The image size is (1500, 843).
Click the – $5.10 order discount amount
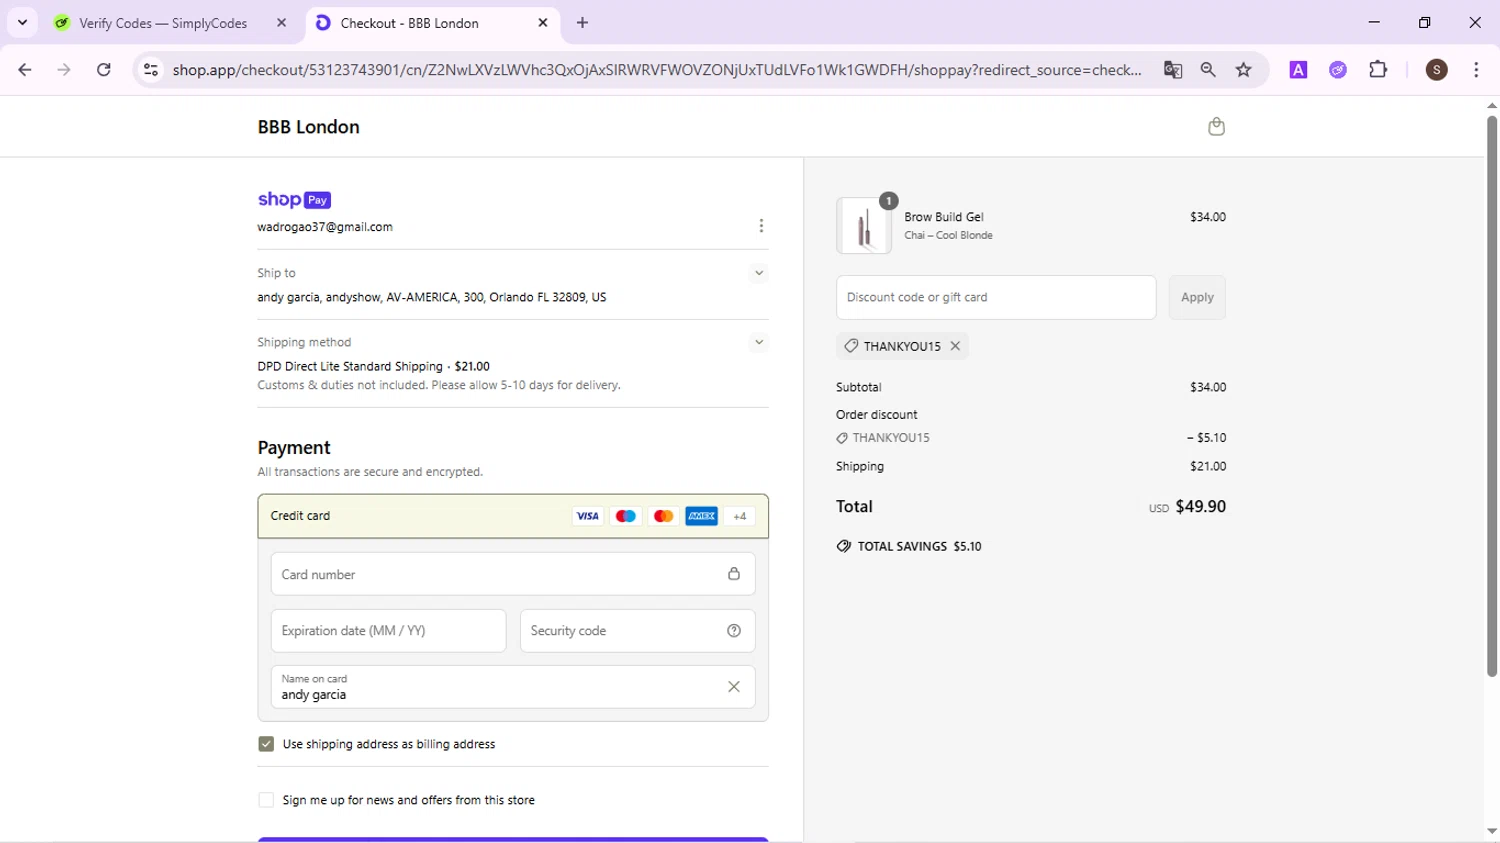coord(1206,438)
